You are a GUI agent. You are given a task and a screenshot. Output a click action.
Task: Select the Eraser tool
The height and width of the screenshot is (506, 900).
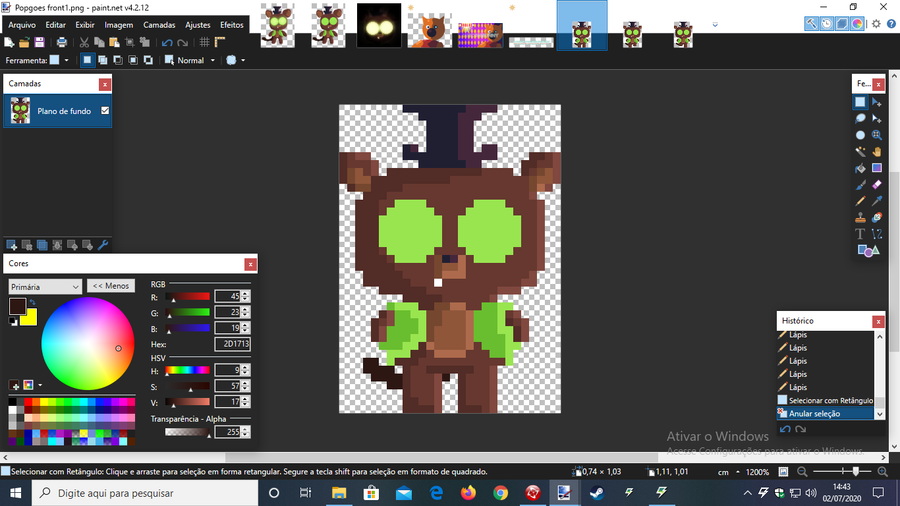pyautogui.click(x=876, y=185)
